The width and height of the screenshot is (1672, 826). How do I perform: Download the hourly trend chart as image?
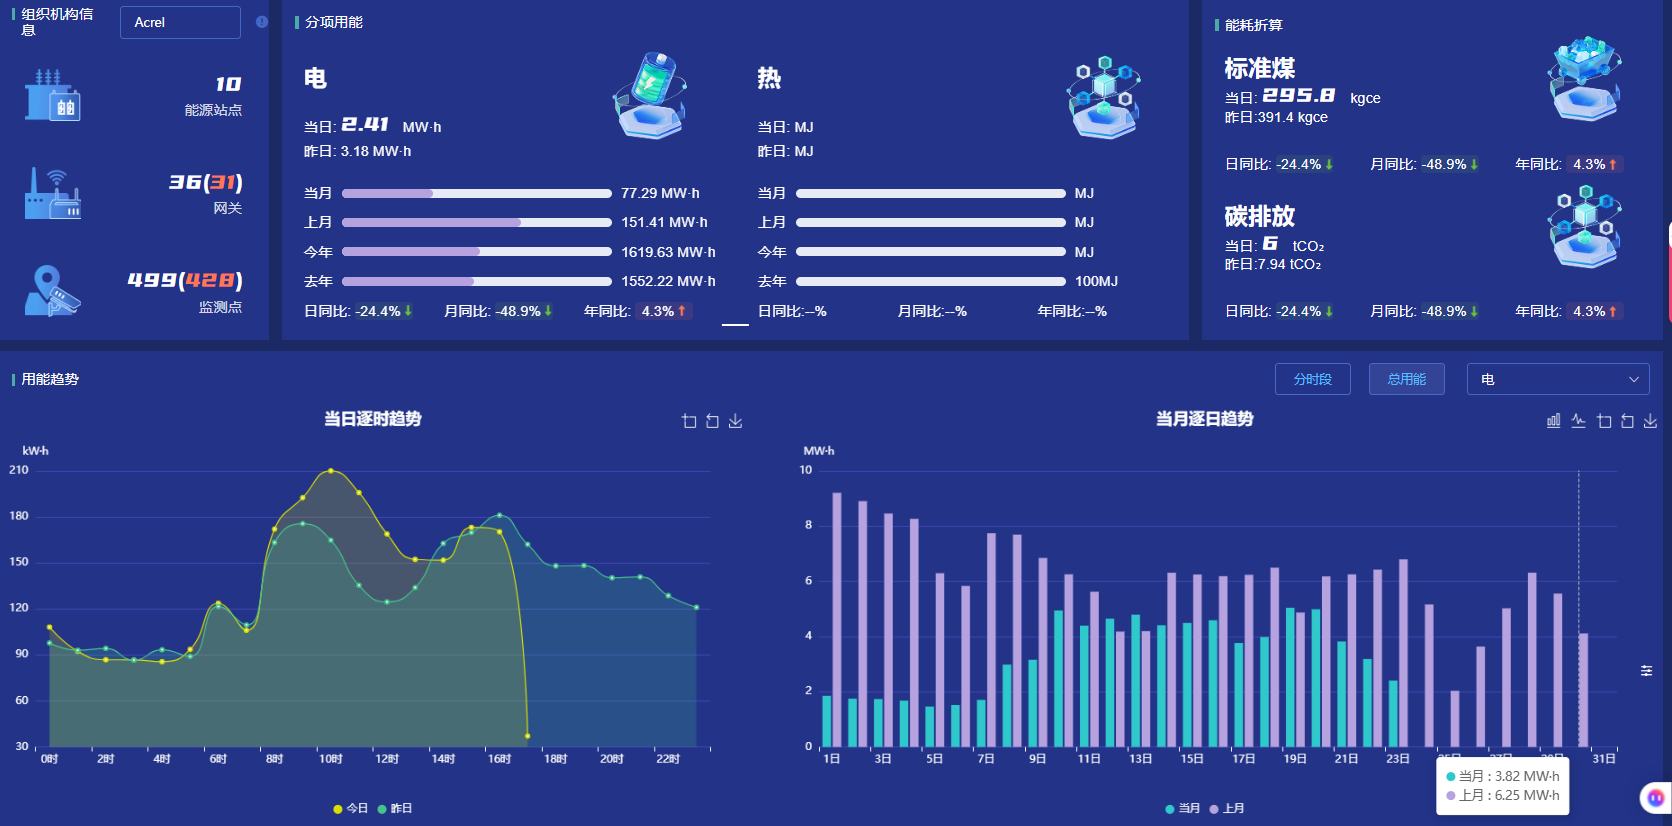point(735,421)
